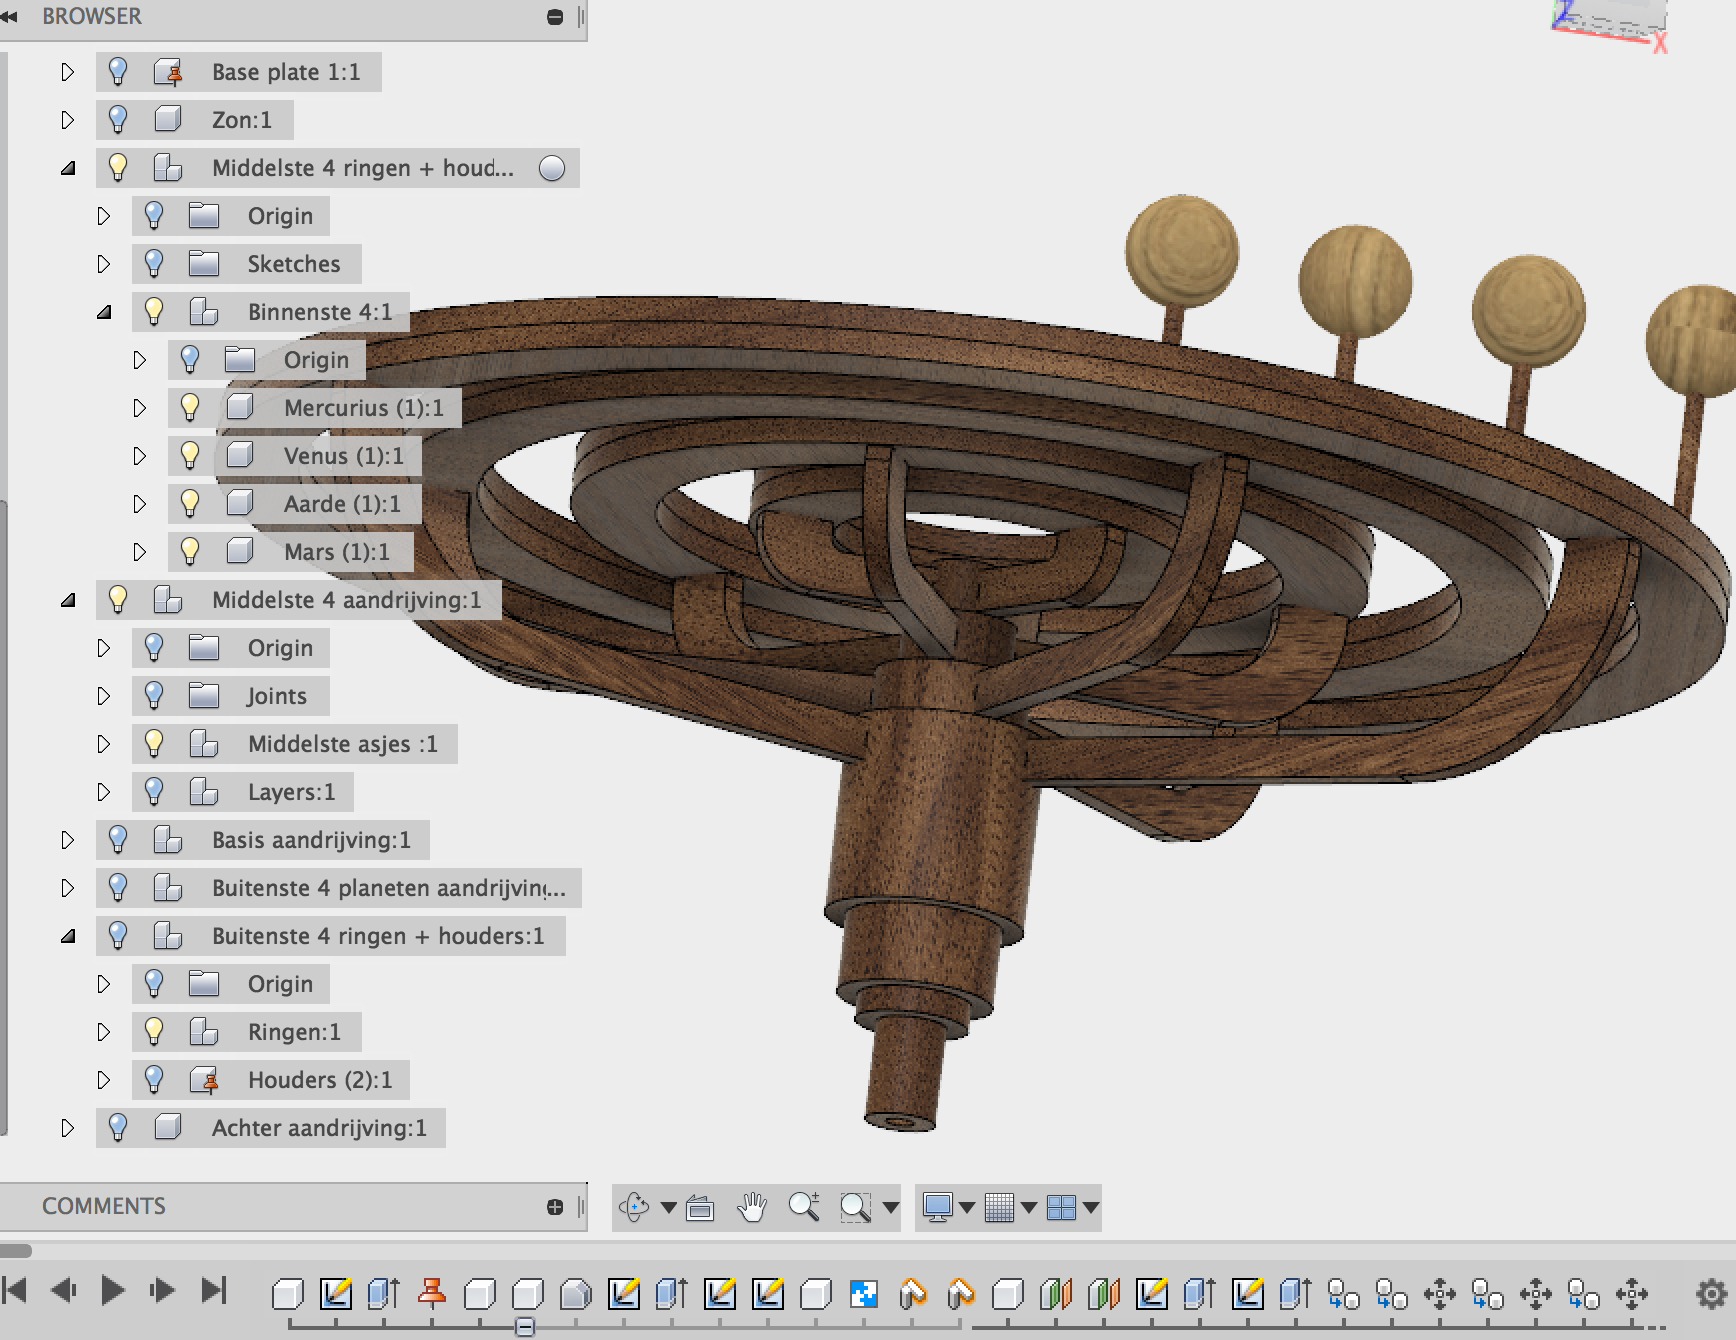Select the Orbit tool in navigation bar

pos(634,1207)
